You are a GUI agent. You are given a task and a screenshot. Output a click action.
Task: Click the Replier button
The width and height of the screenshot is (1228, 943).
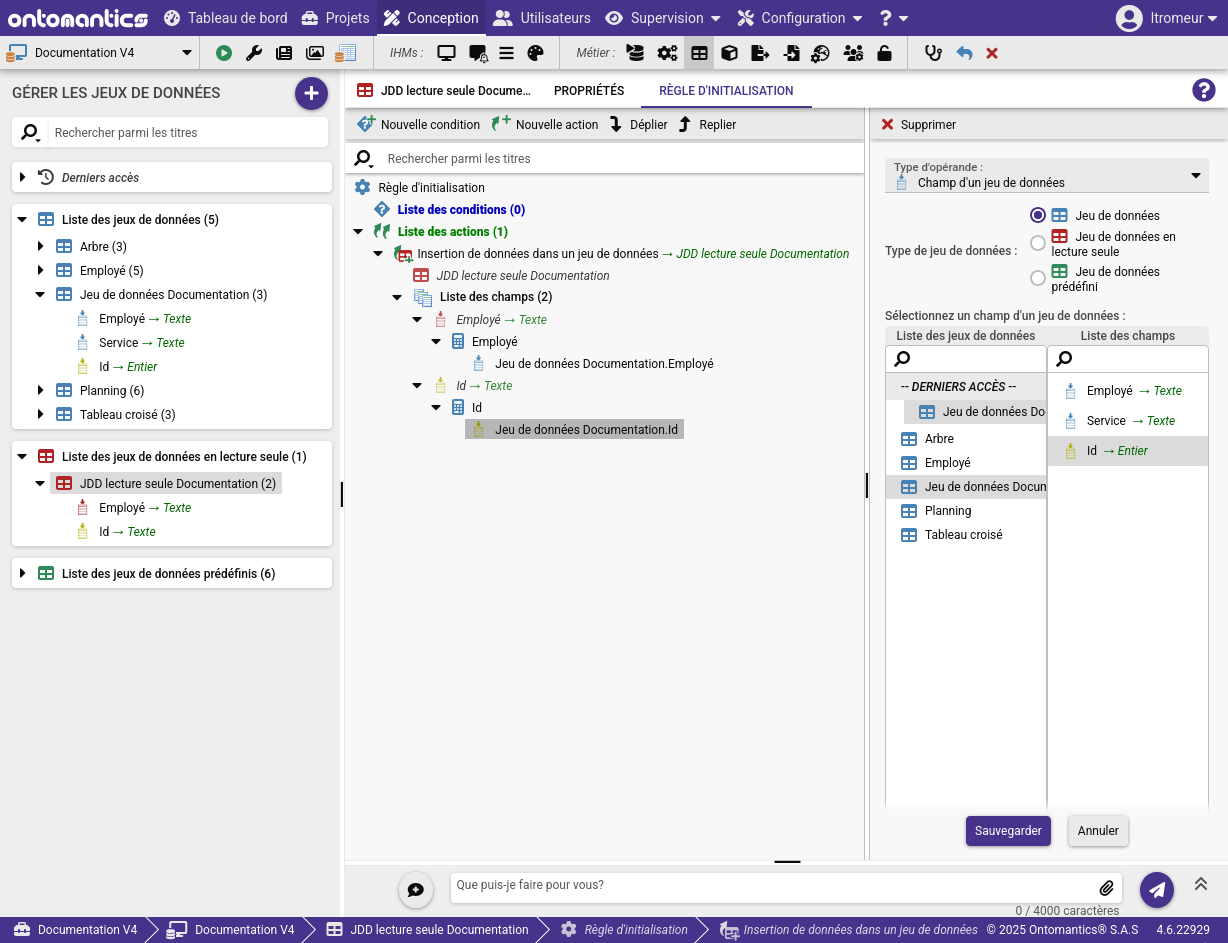click(707, 125)
